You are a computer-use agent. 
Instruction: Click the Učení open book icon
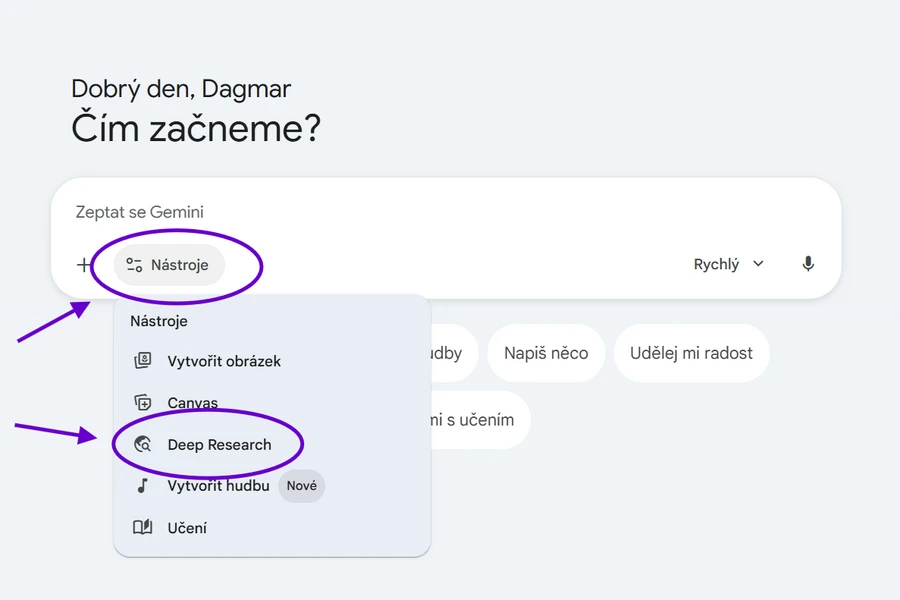[x=143, y=528]
